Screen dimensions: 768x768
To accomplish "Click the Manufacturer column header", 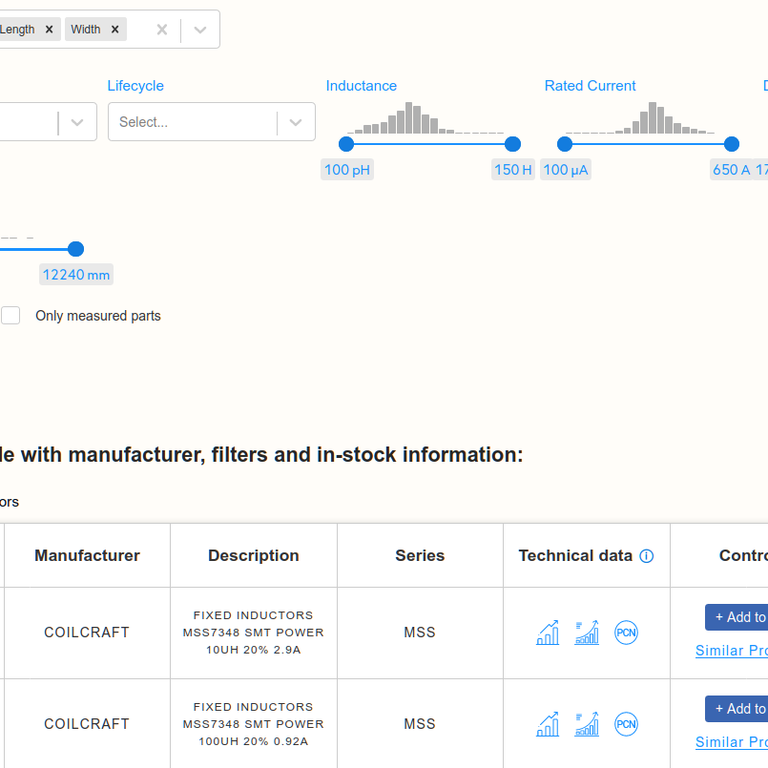I will tap(87, 555).
